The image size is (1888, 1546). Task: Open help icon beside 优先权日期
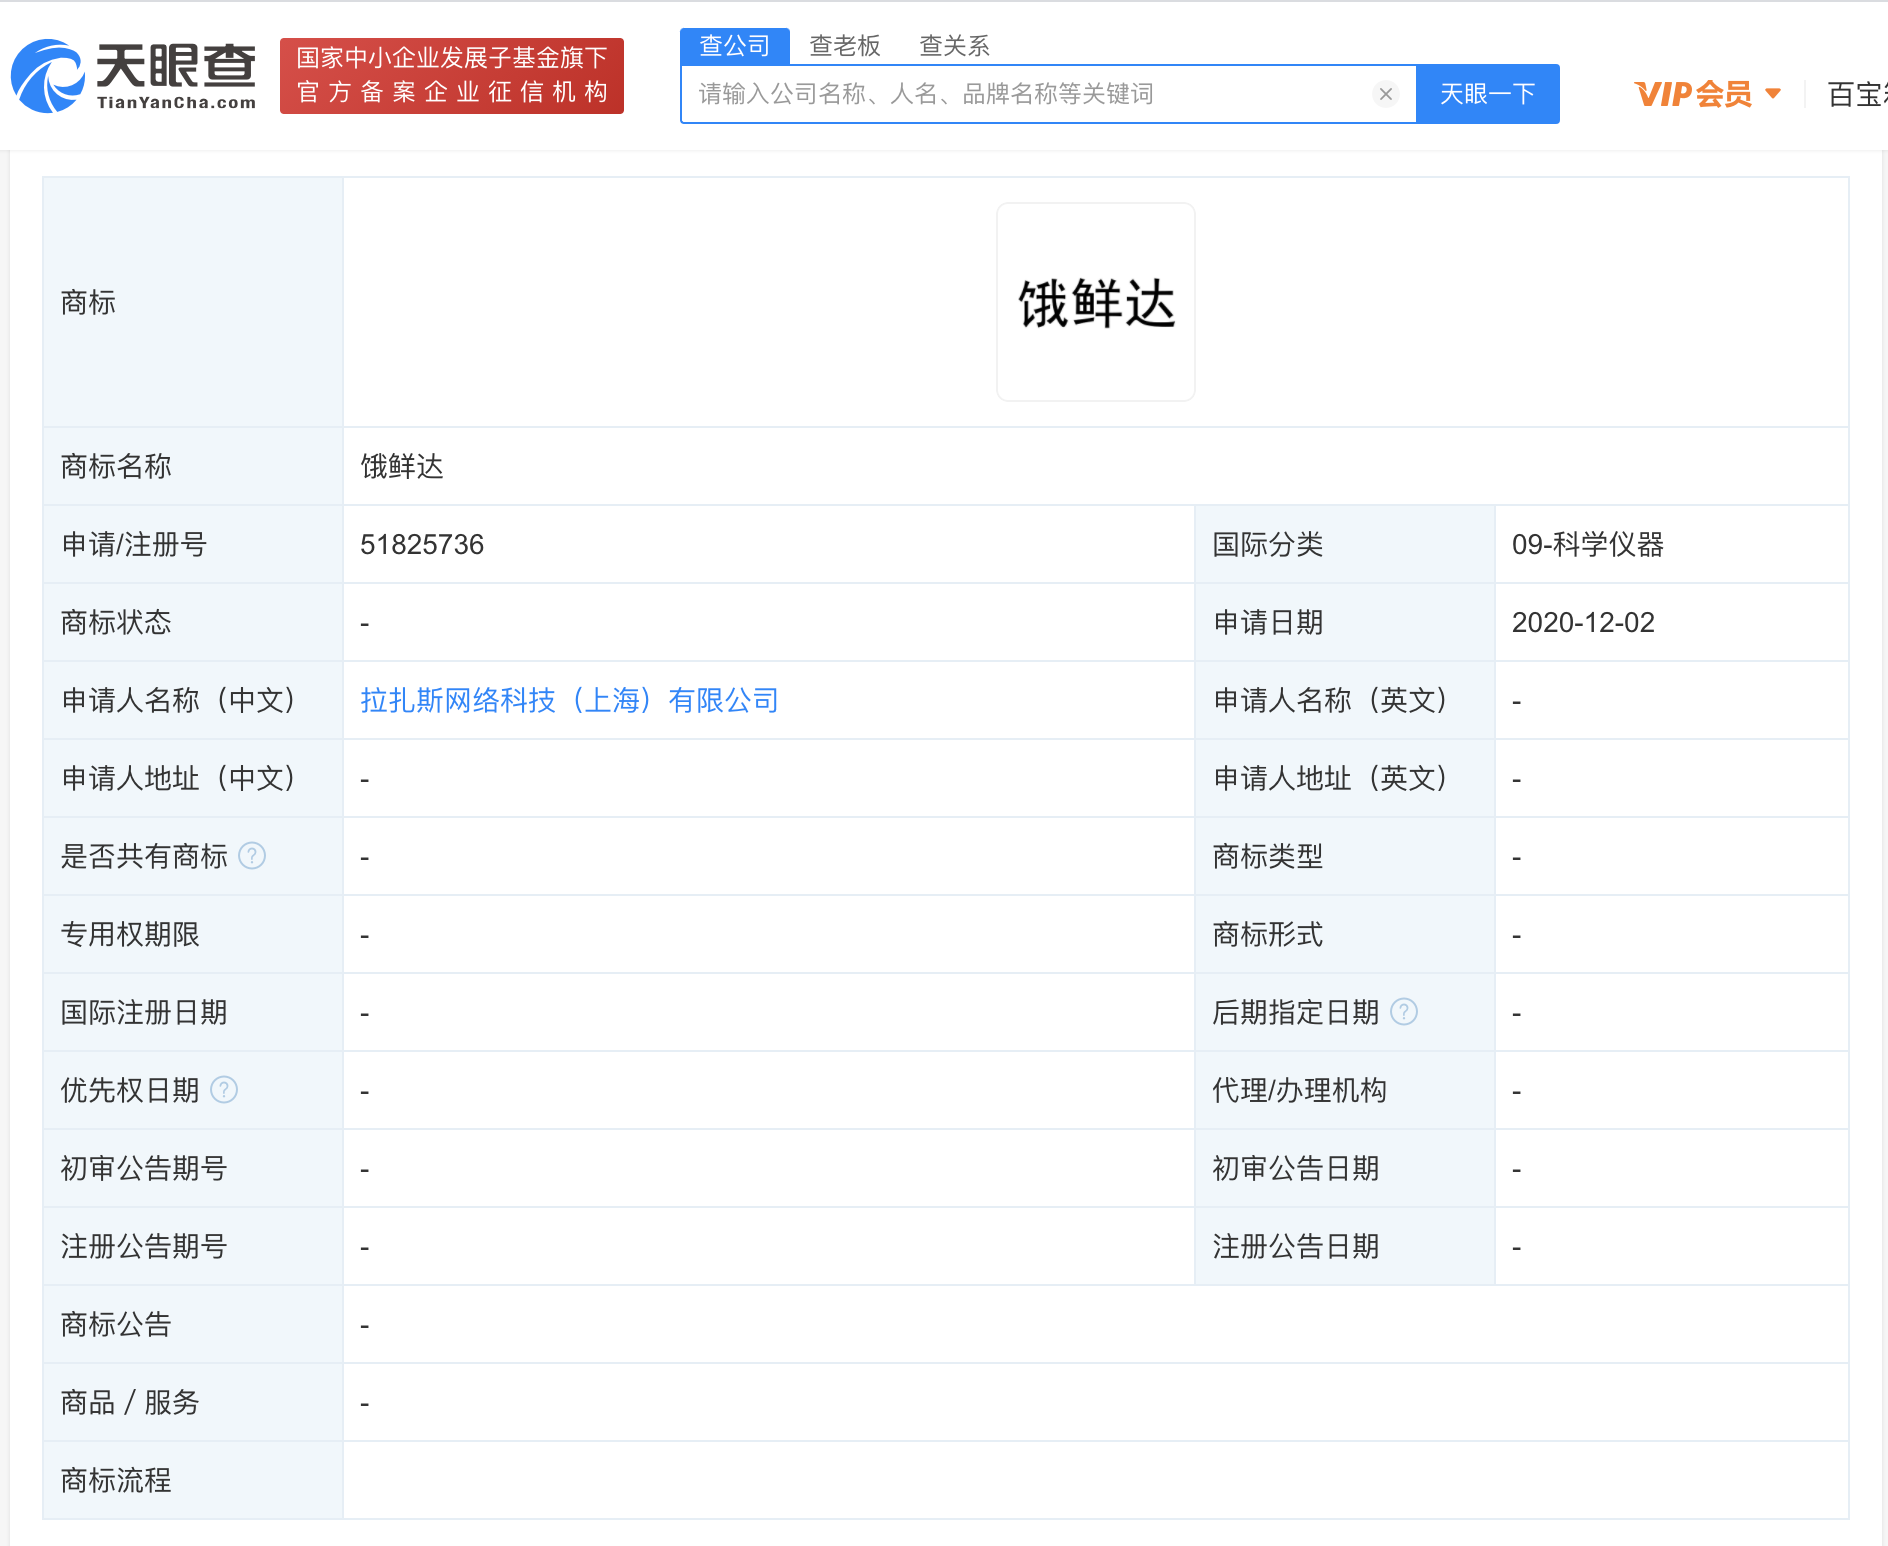coord(224,1090)
